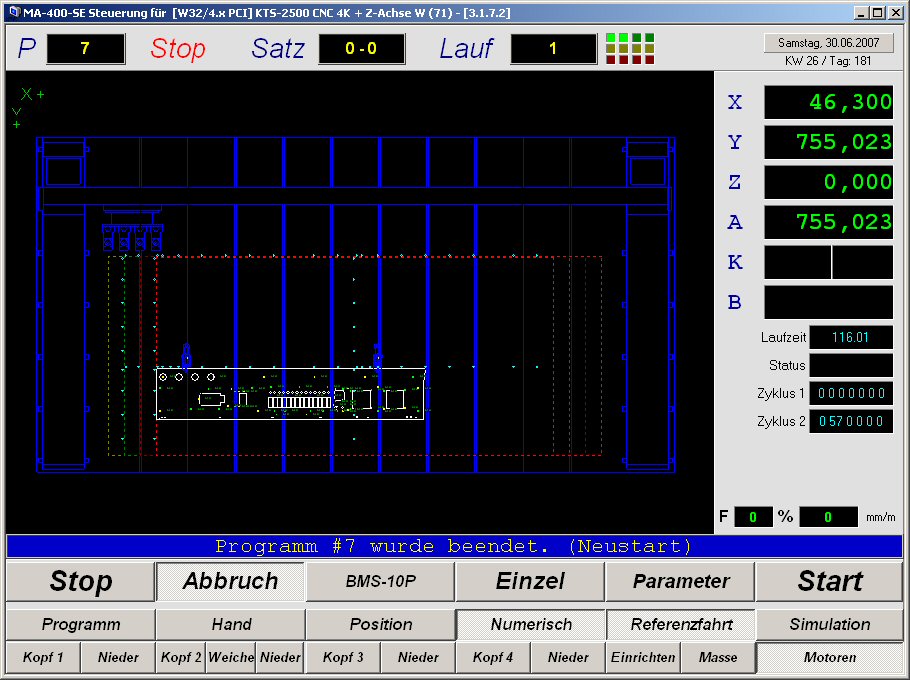
Task: Switch to the Programm tab
Action: pos(80,624)
